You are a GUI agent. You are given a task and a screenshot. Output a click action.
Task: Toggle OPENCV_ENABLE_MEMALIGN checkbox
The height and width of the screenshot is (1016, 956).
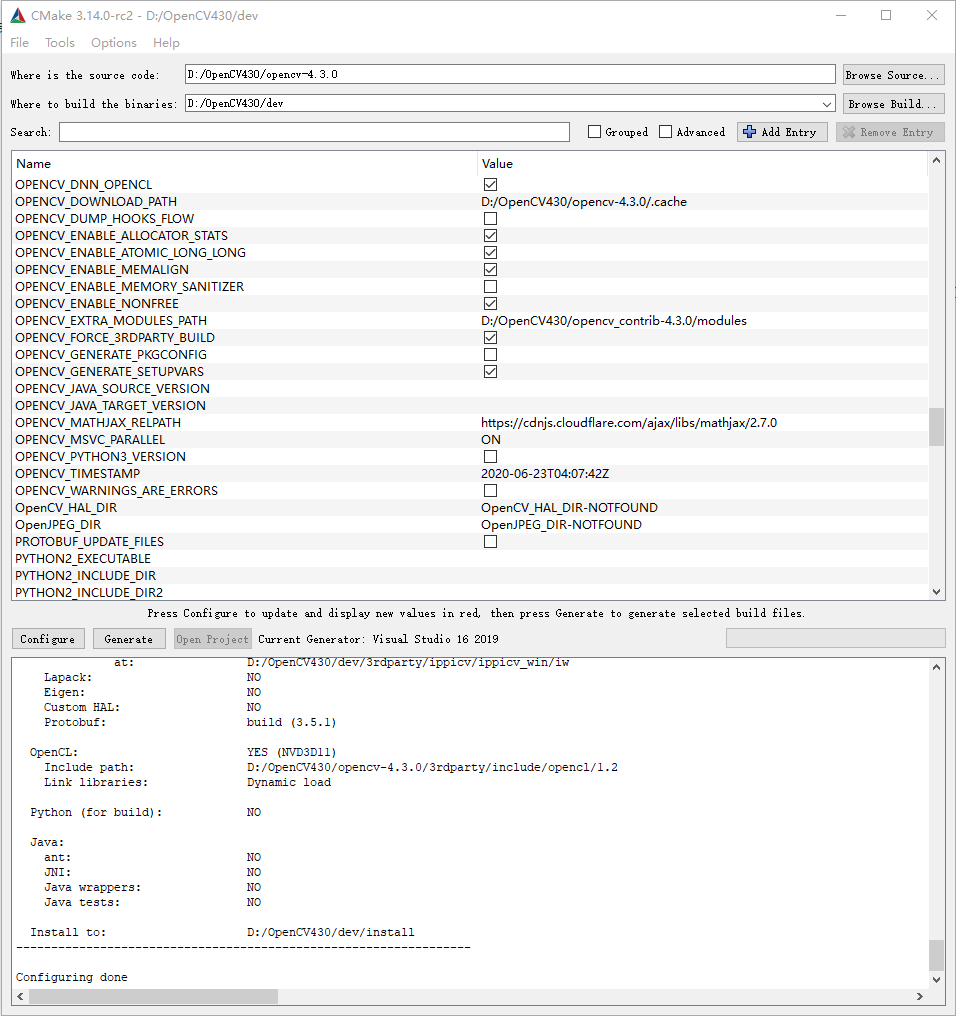click(x=491, y=270)
